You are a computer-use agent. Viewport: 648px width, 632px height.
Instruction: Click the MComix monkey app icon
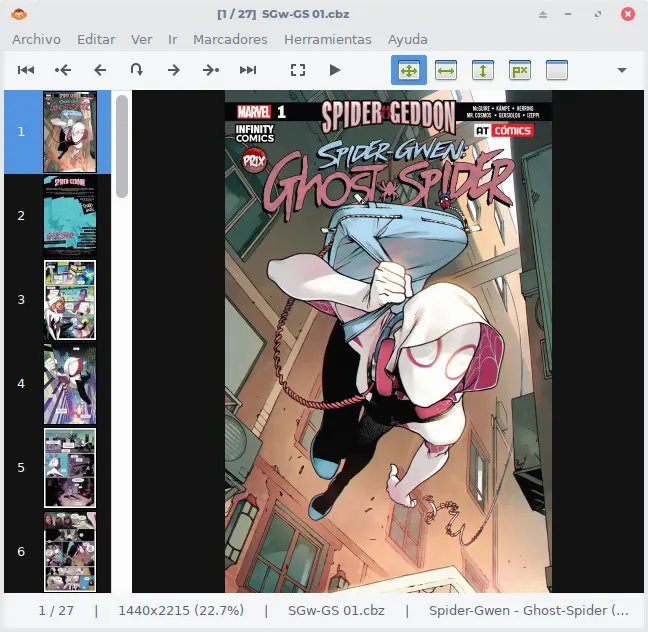coord(19,14)
